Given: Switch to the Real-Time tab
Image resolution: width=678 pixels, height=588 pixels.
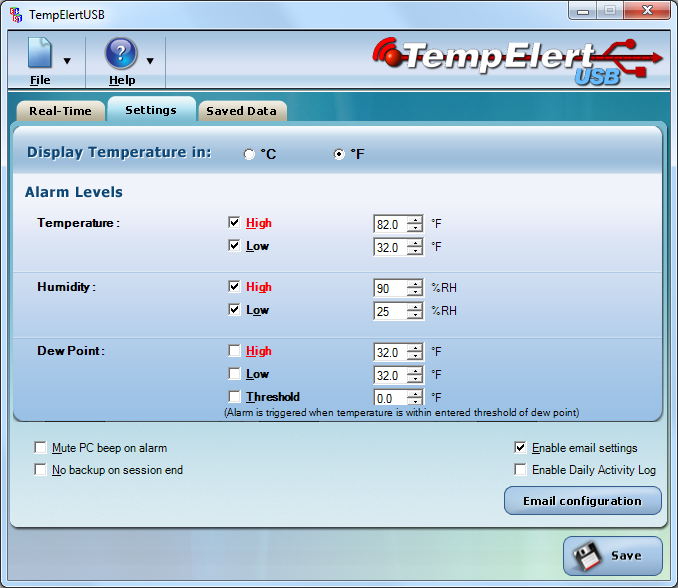Looking at the screenshot, I should point(61,111).
